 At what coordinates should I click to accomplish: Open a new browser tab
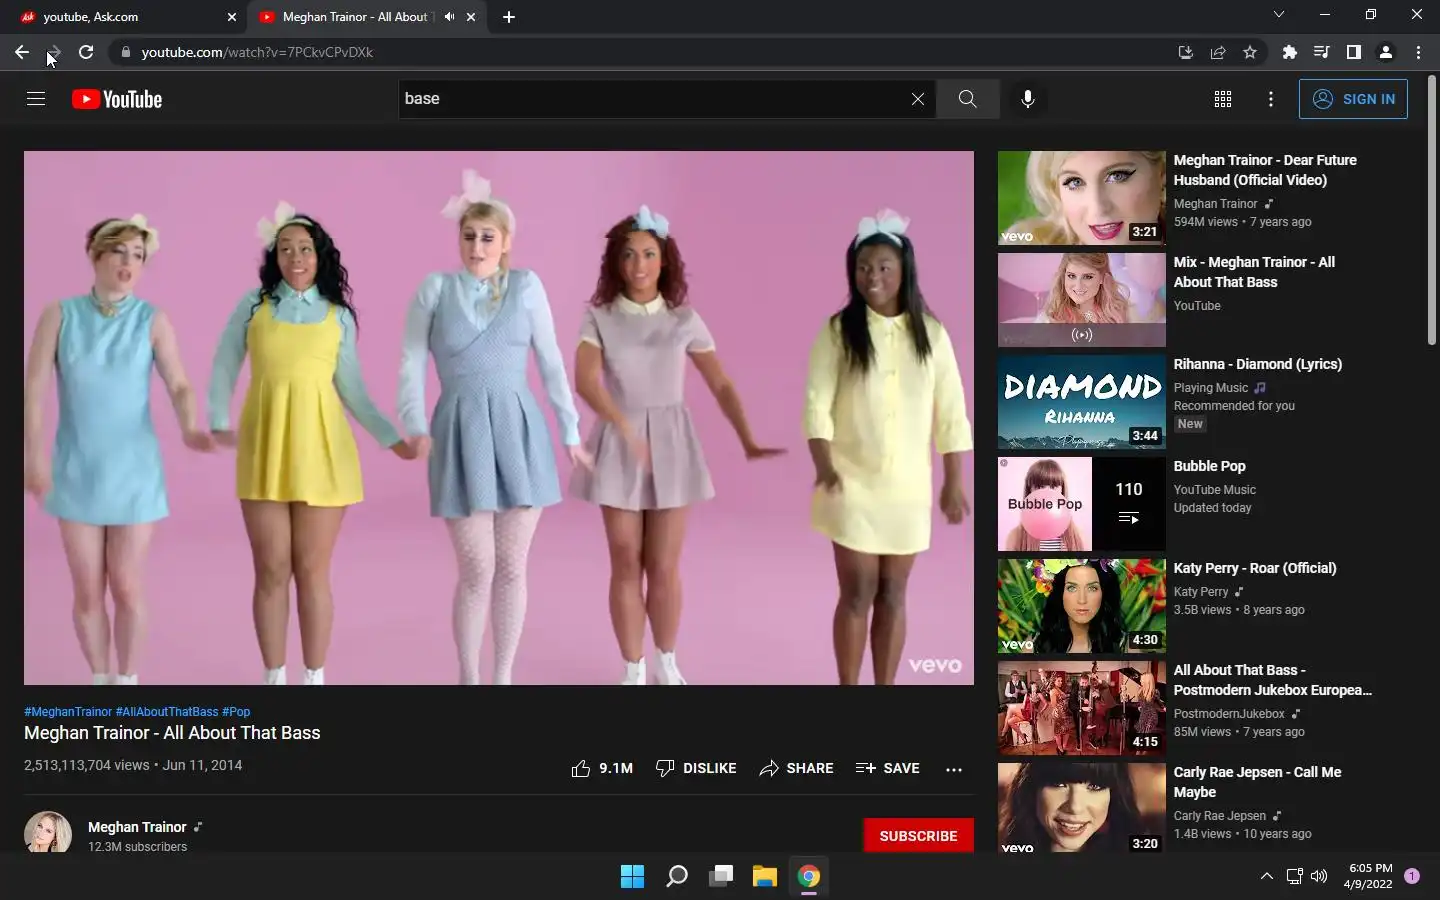tap(509, 17)
